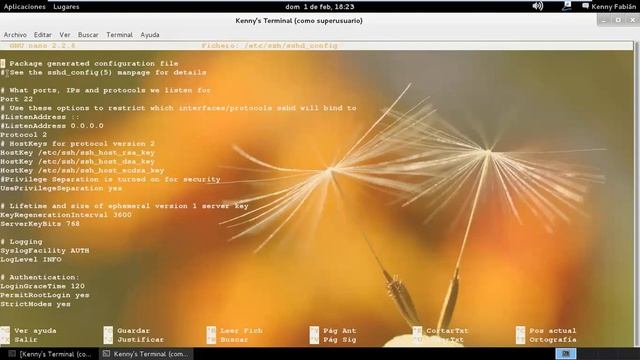640x360 pixels.
Task: Click the '# Authentication:' comment line
Action: [40, 278]
